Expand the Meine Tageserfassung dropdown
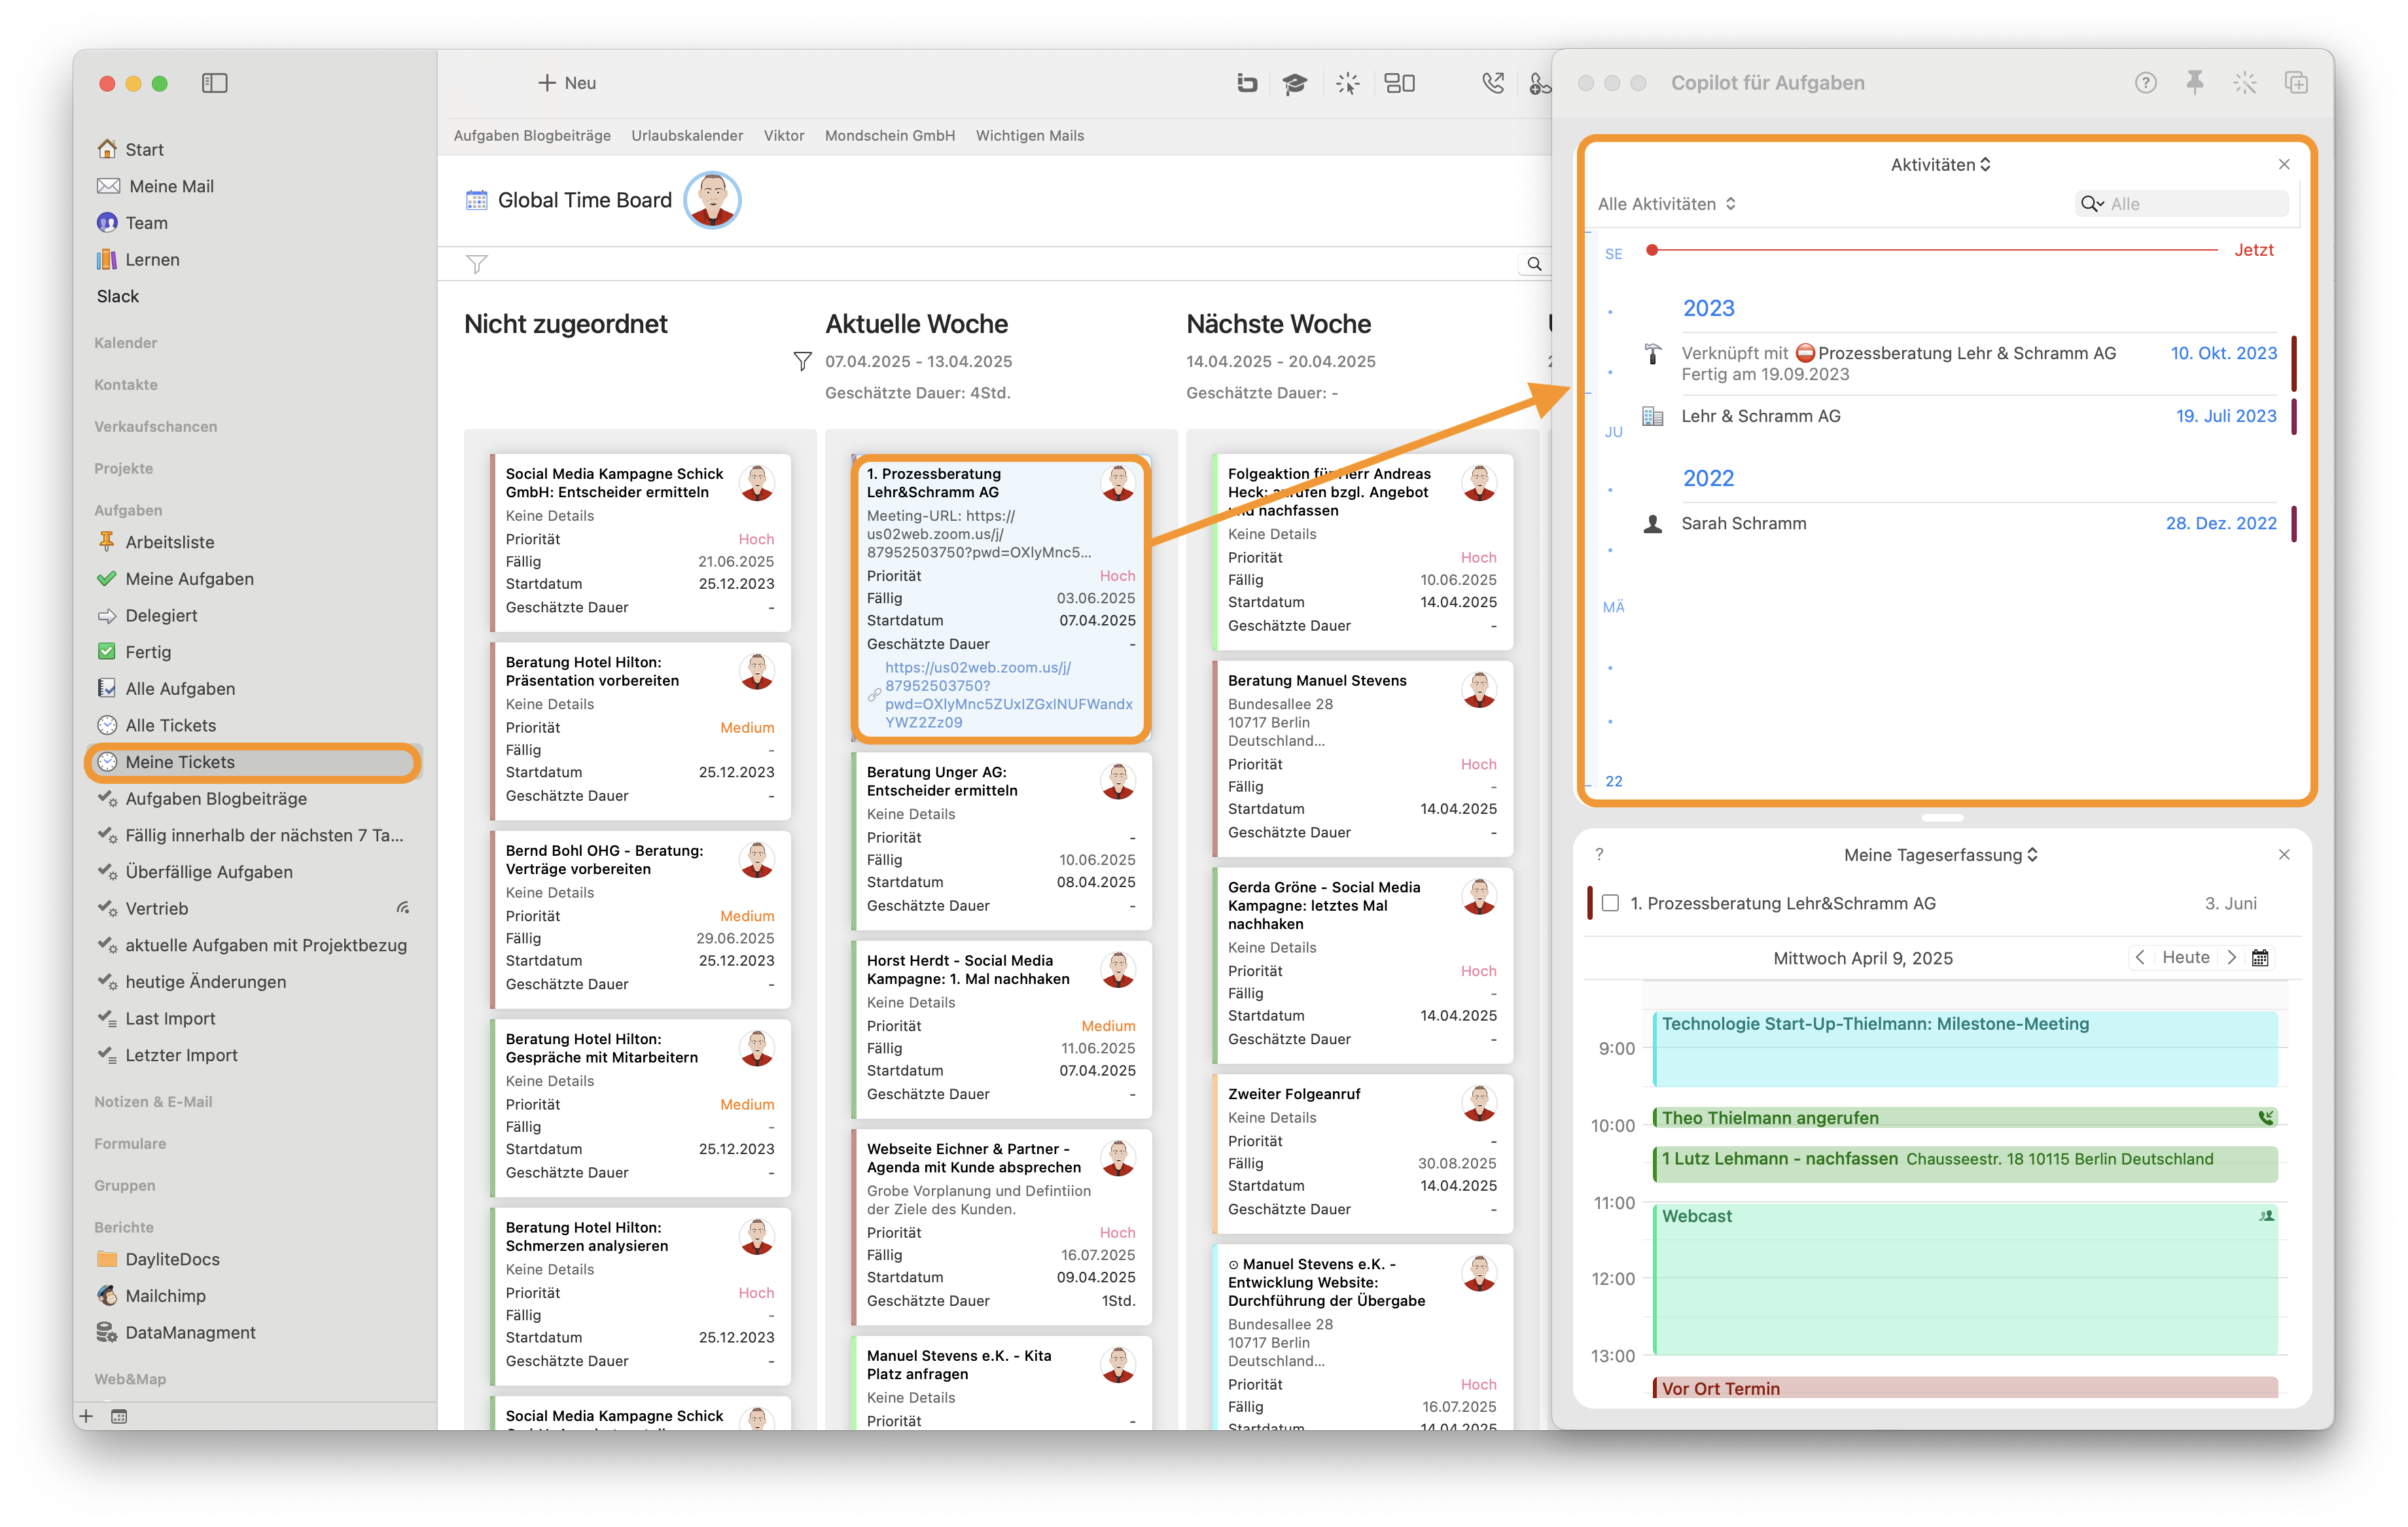 click(x=1940, y=855)
